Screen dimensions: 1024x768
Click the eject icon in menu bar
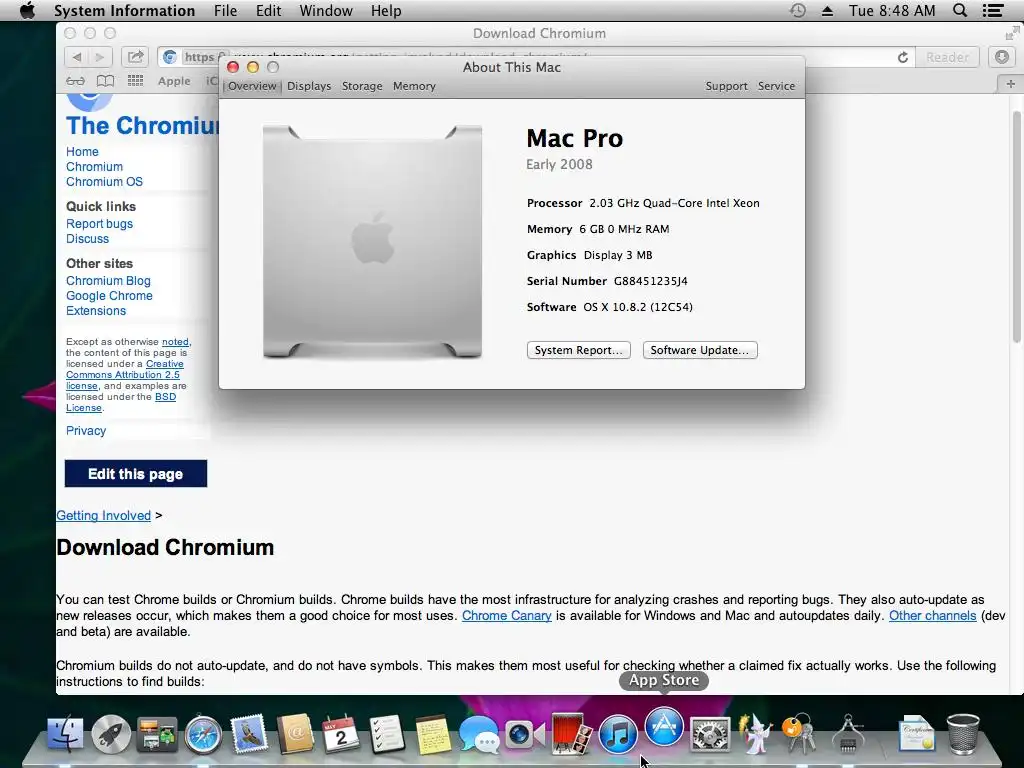[x=827, y=11]
